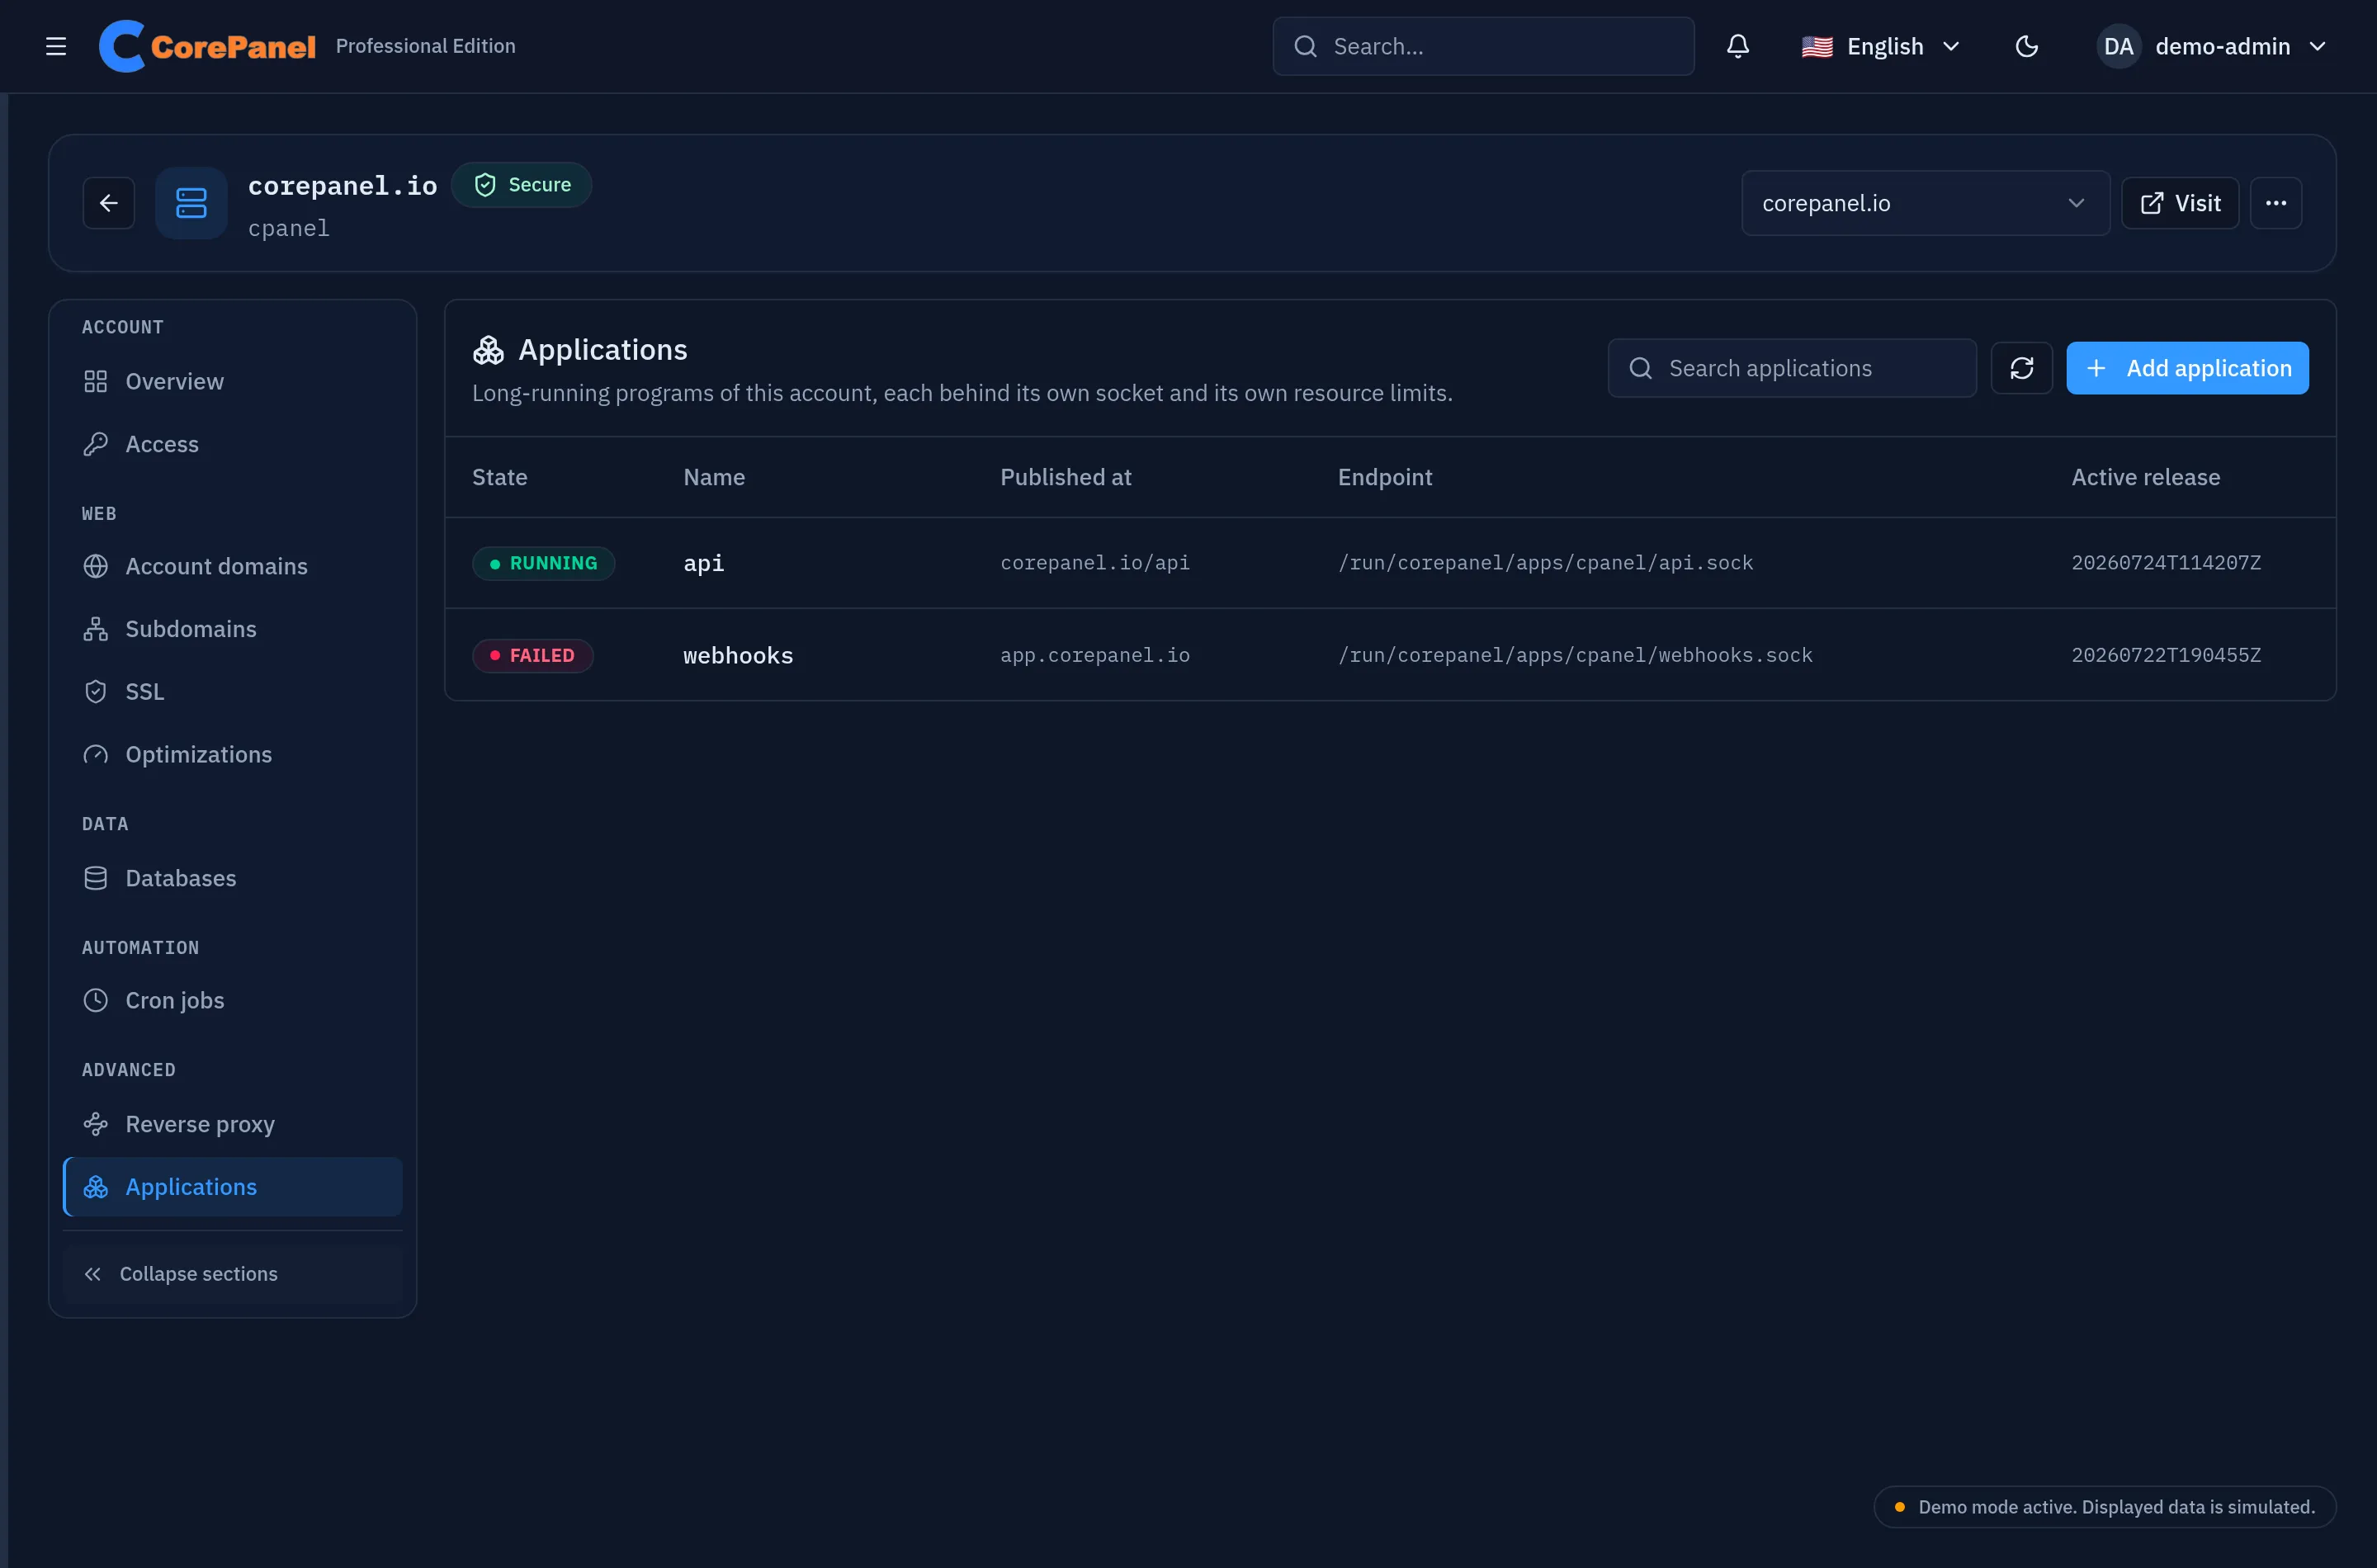This screenshot has height=1568, width=2377.
Task: Open Databases section
Action: (x=232, y=878)
